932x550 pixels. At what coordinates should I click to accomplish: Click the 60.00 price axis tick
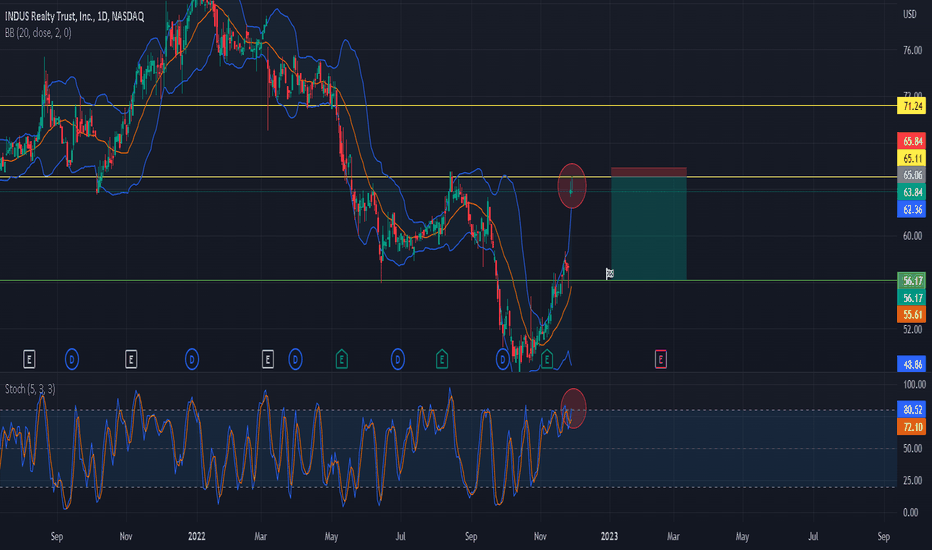point(912,236)
